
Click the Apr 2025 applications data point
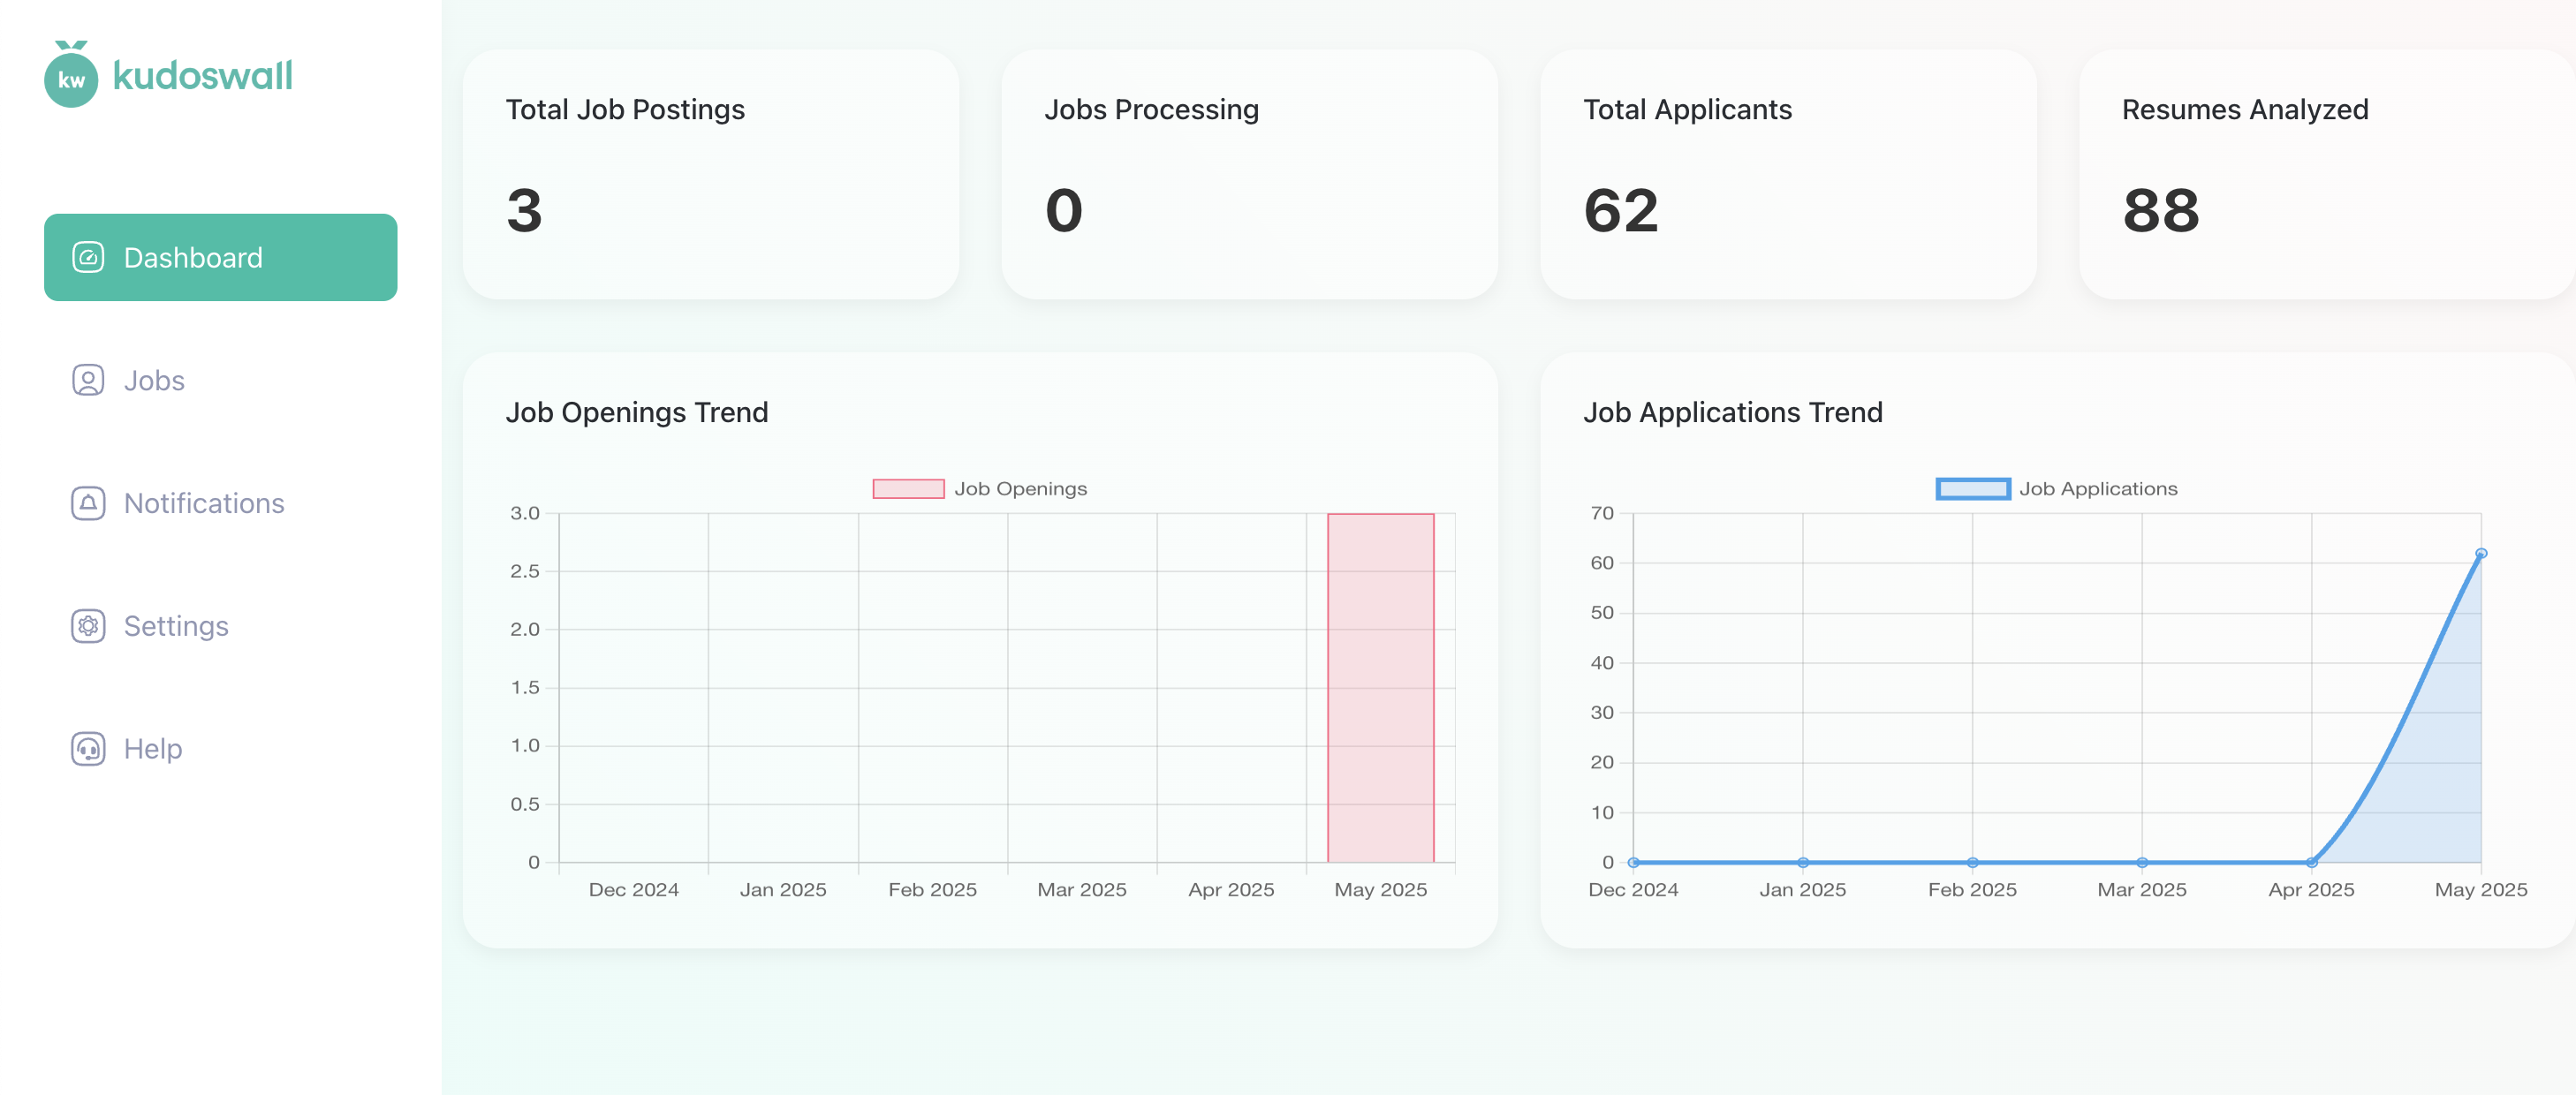(2311, 862)
